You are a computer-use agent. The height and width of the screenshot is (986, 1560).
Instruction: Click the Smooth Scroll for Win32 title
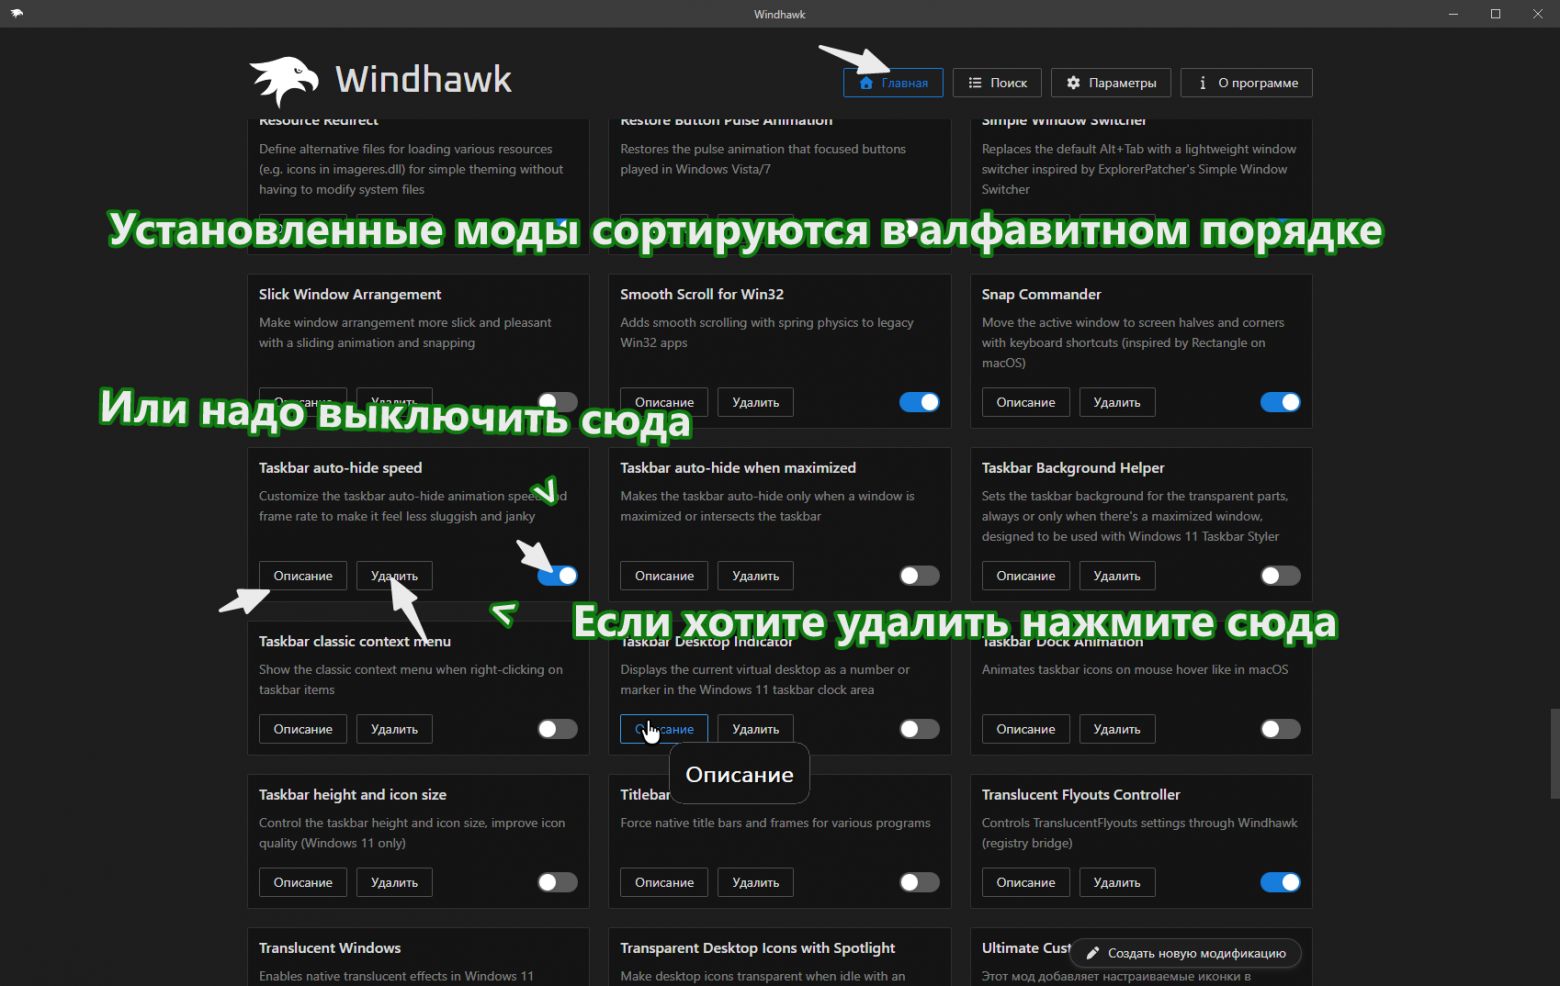click(x=702, y=294)
